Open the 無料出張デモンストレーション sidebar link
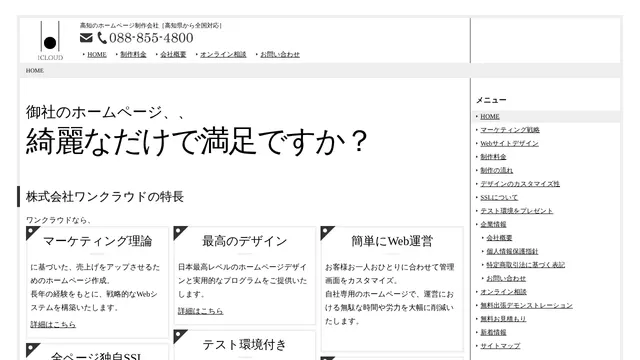The width and height of the screenshot is (640, 360). tap(527, 305)
